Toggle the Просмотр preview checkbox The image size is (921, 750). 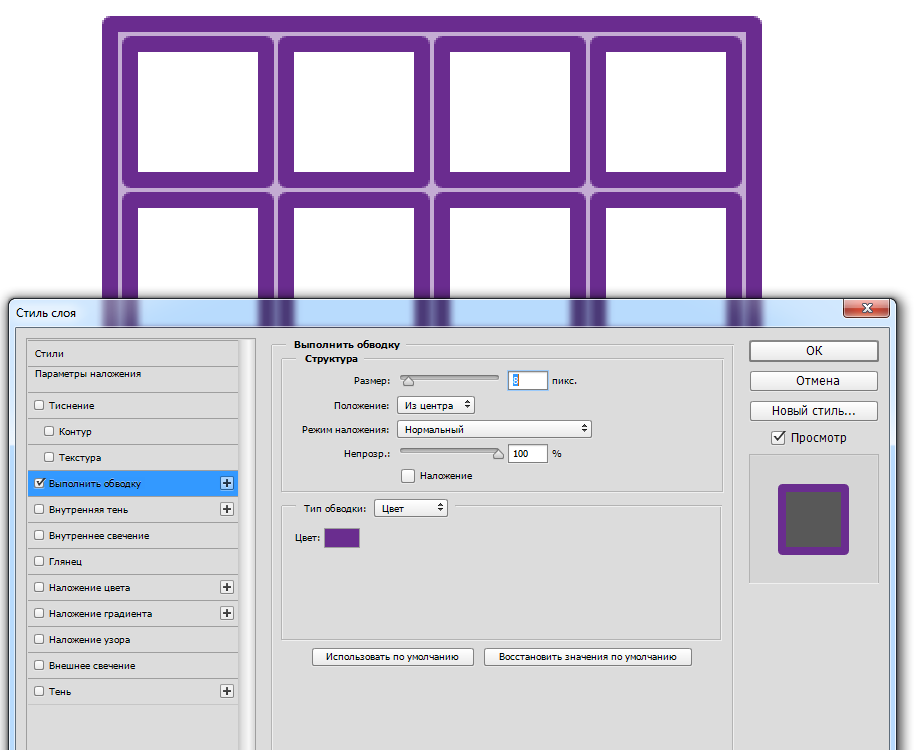(778, 438)
